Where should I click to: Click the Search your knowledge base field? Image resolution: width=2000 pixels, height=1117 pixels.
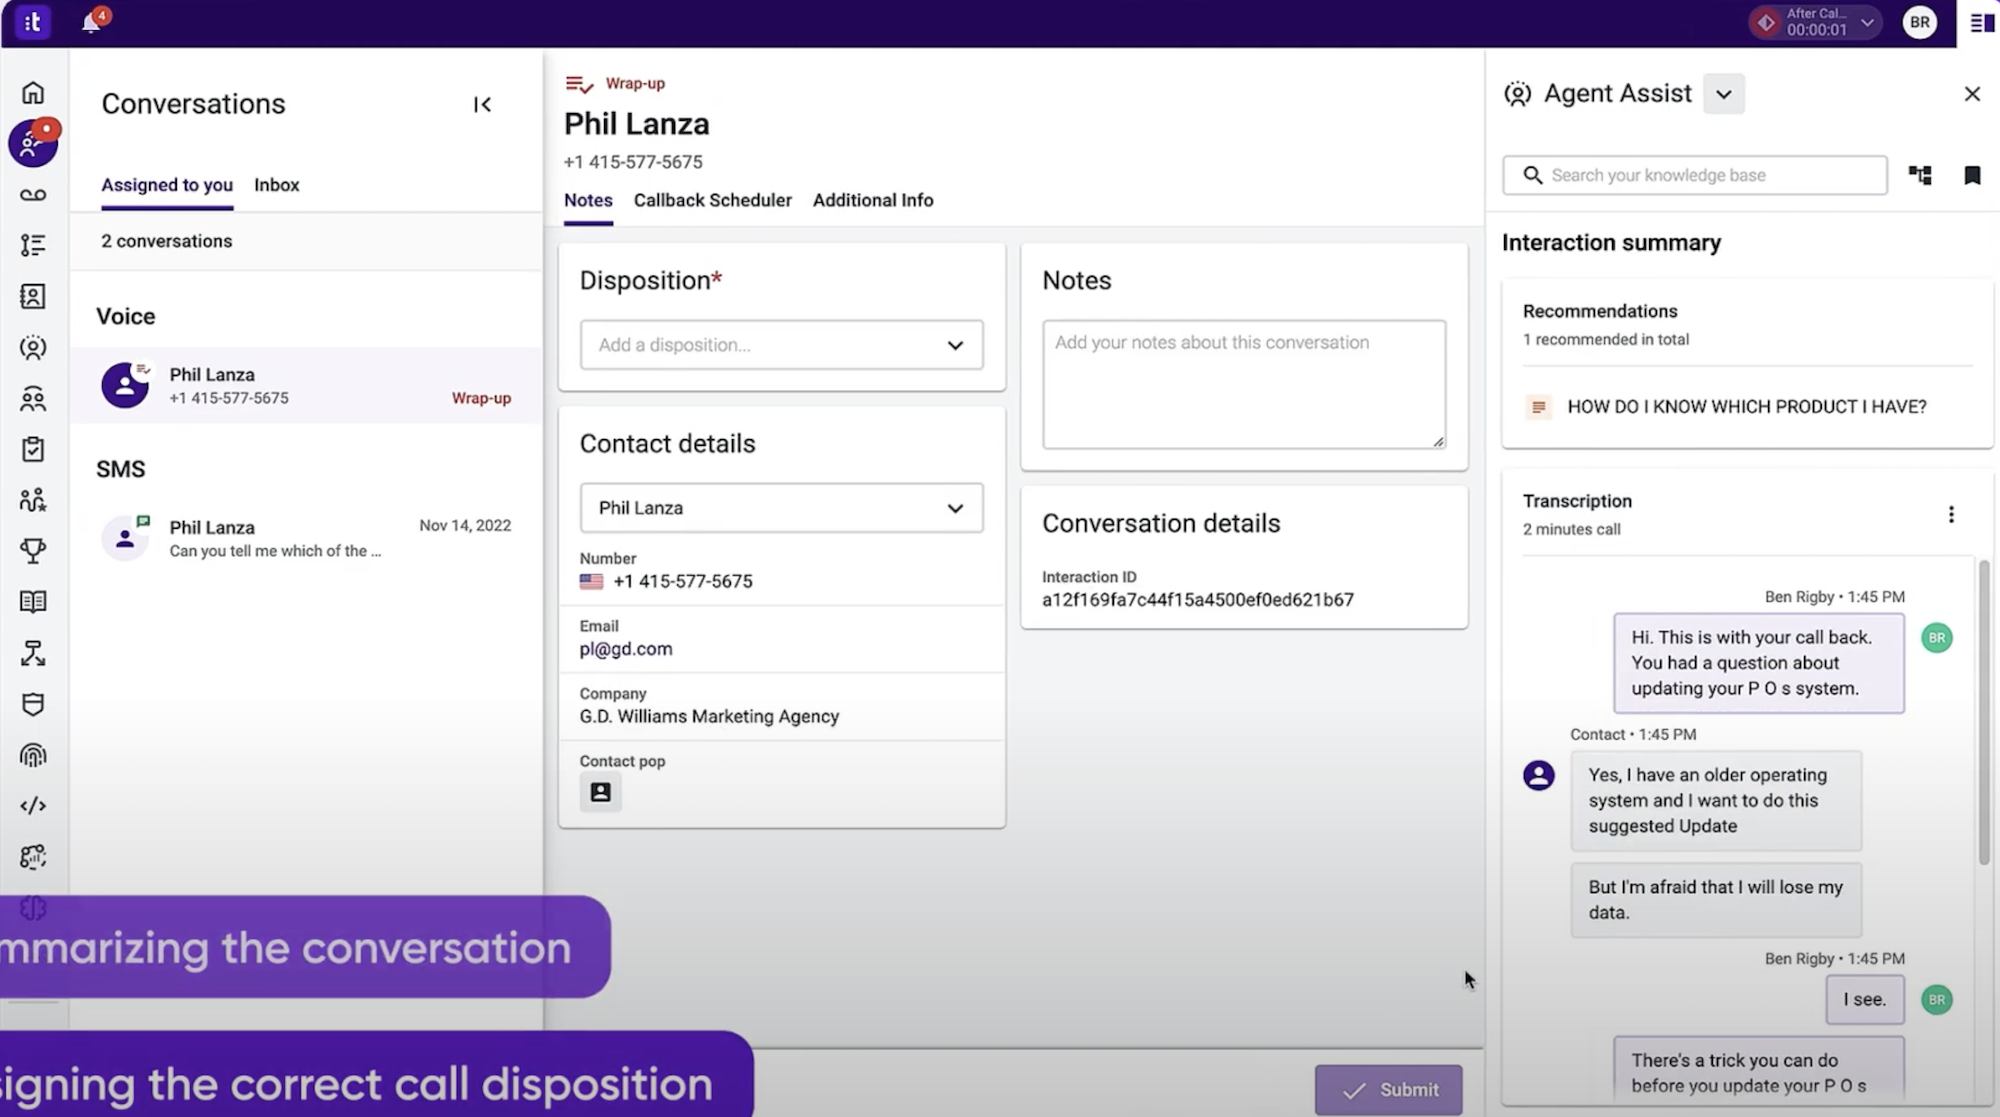pos(1695,175)
